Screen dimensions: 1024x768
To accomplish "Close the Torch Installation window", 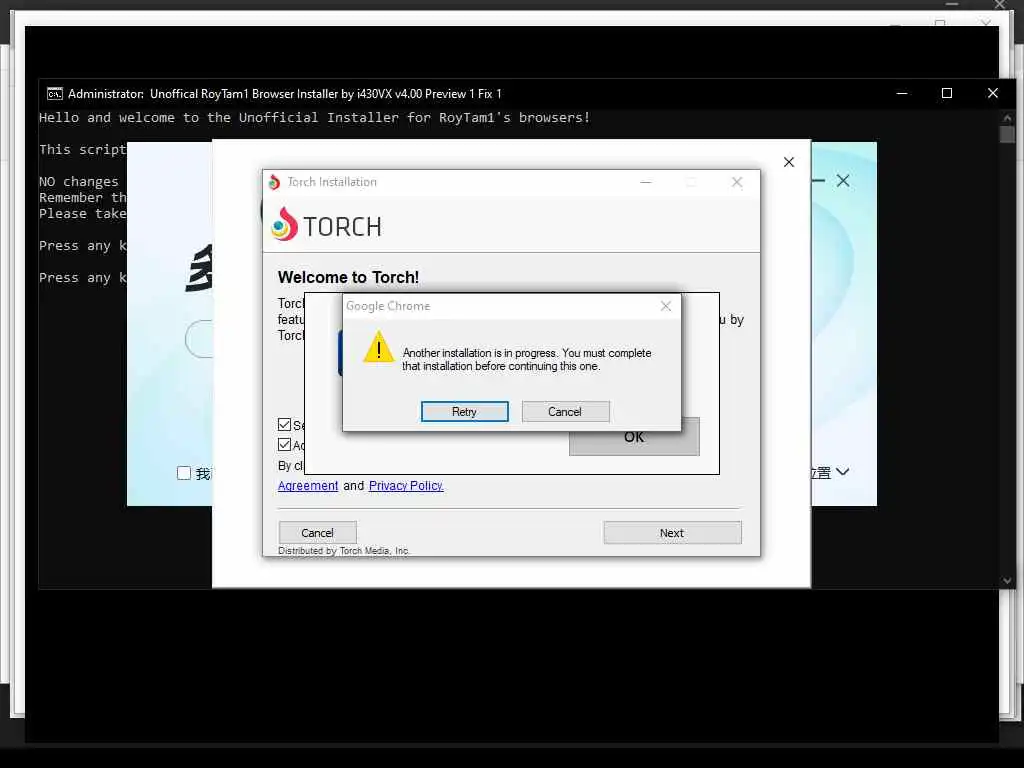I will tap(737, 182).
